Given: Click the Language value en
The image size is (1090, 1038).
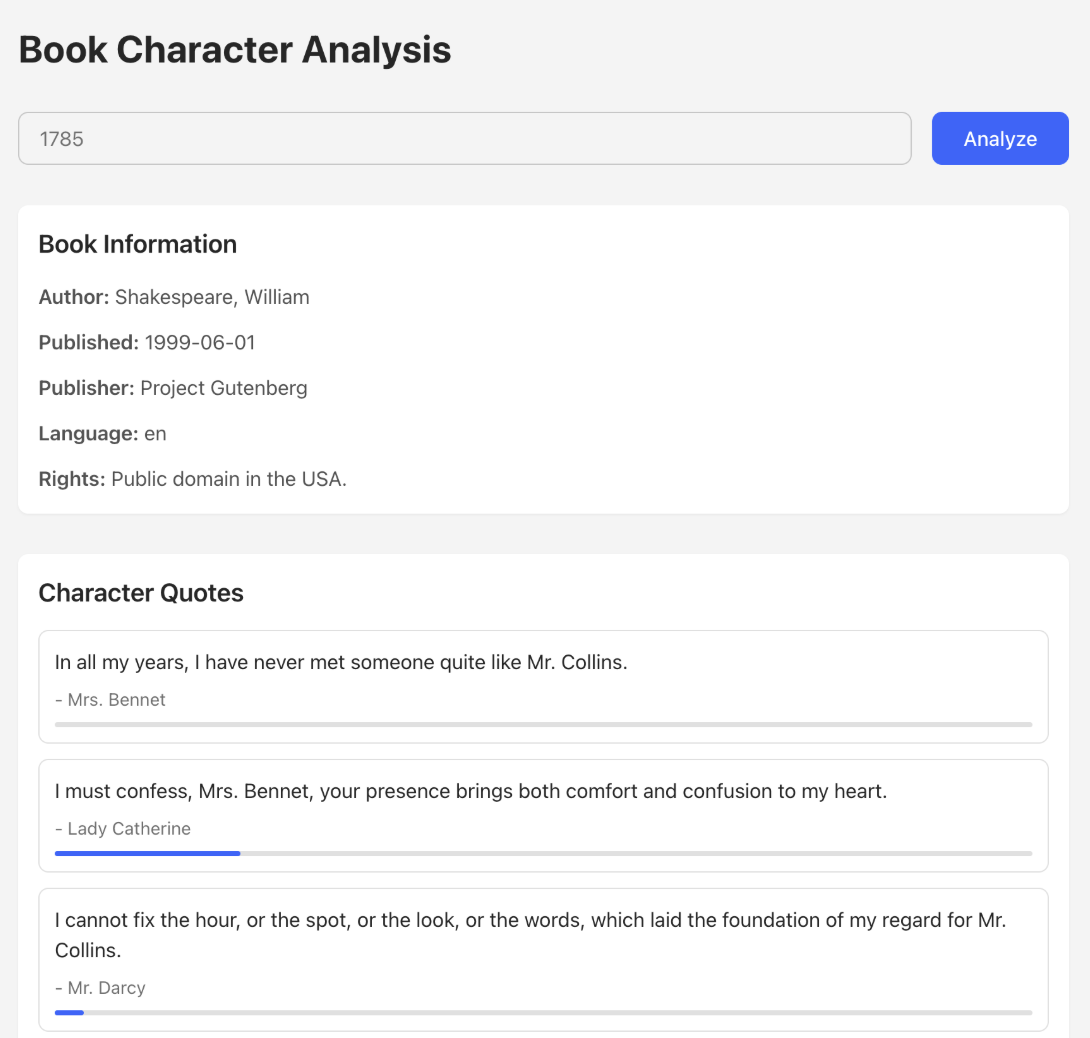Looking at the screenshot, I should tap(155, 433).
